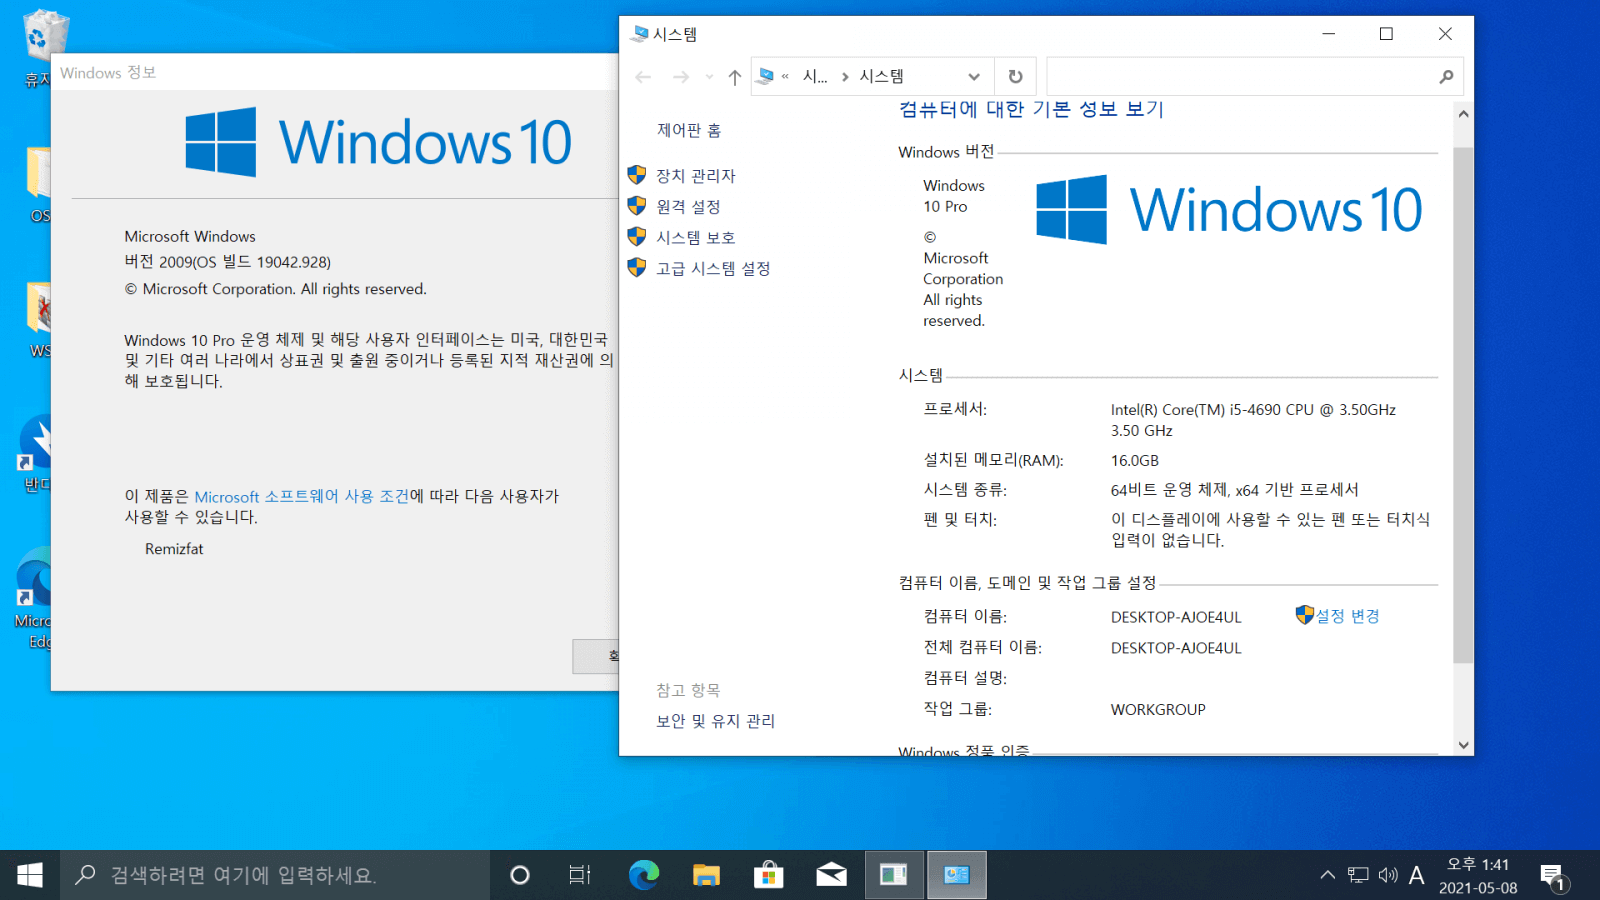1600x900 pixels.
Task: Click the shield icon beside 원격 설정
Action: [637, 206]
